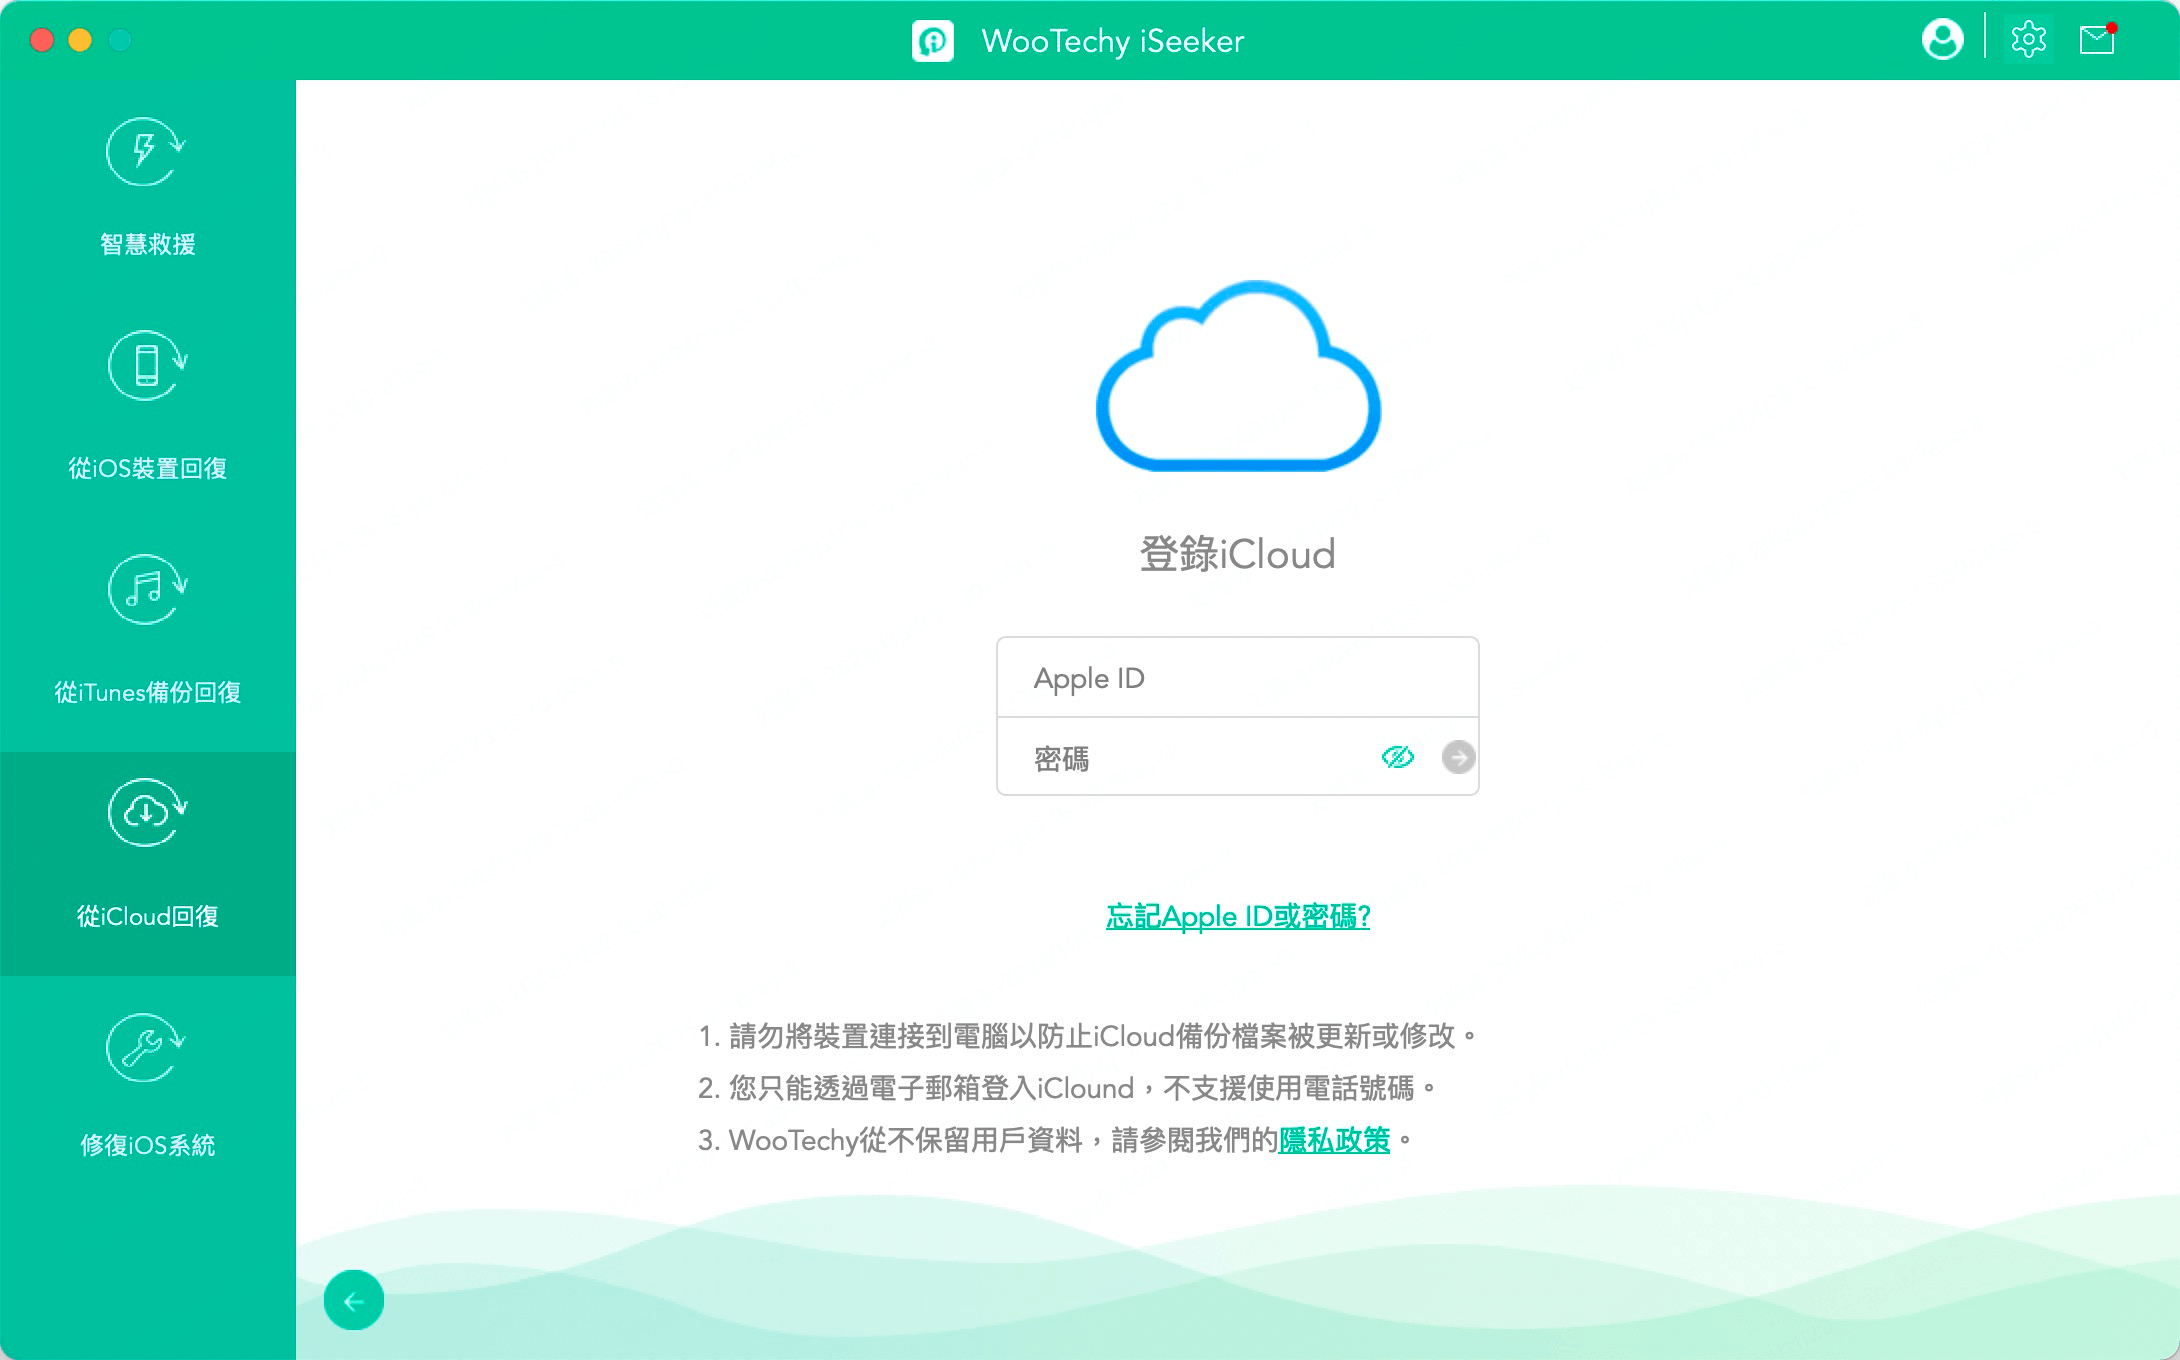The height and width of the screenshot is (1360, 2180).
Task: Click the show/hide password toggle
Action: click(x=1399, y=755)
